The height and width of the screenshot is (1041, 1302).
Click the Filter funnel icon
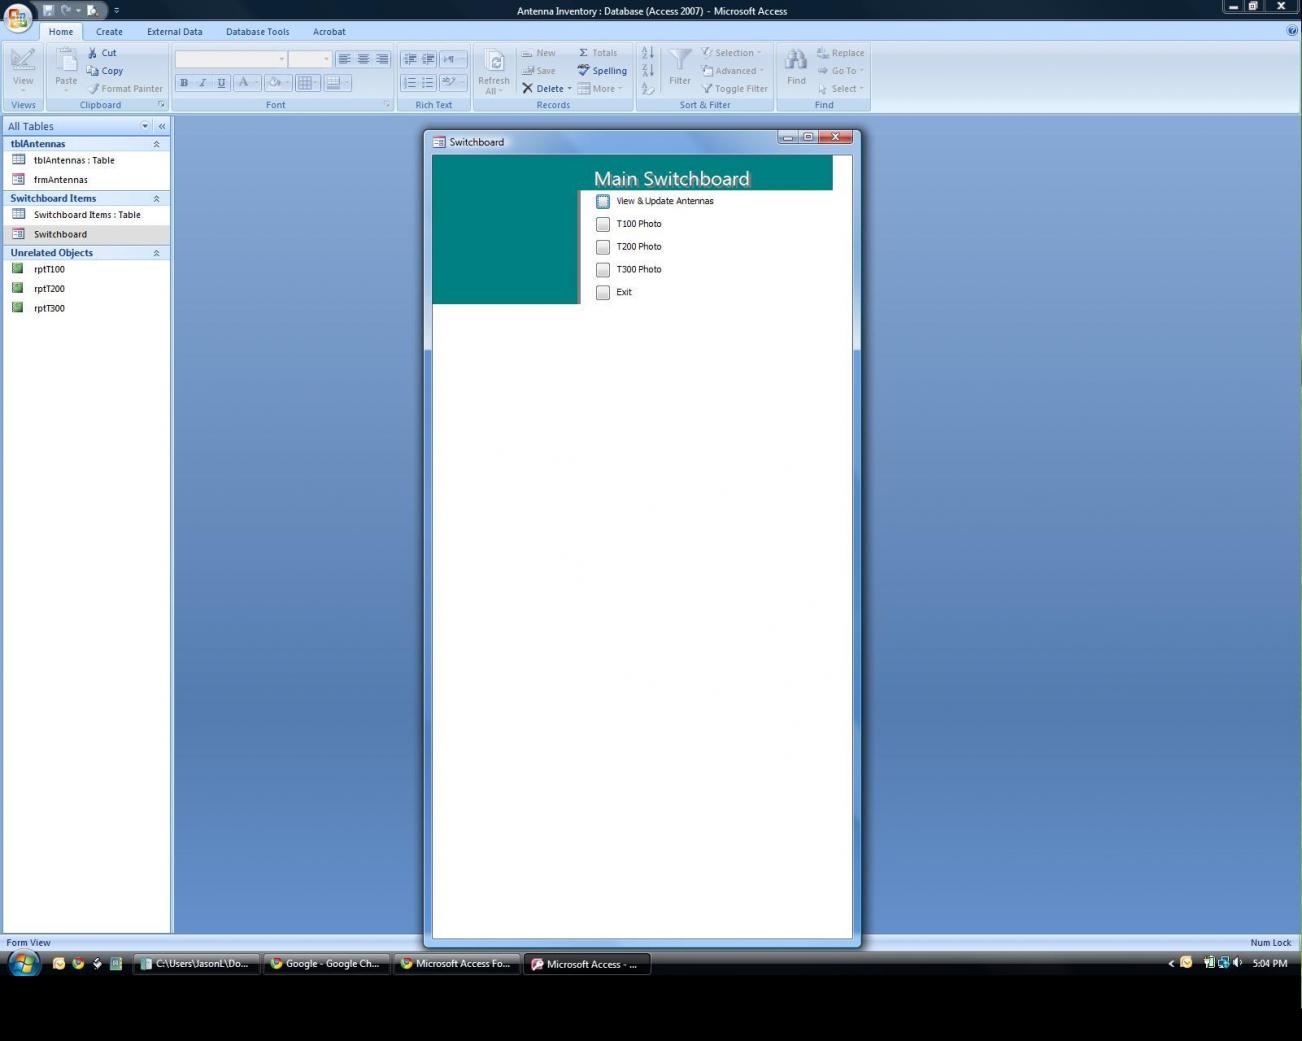pyautogui.click(x=680, y=67)
